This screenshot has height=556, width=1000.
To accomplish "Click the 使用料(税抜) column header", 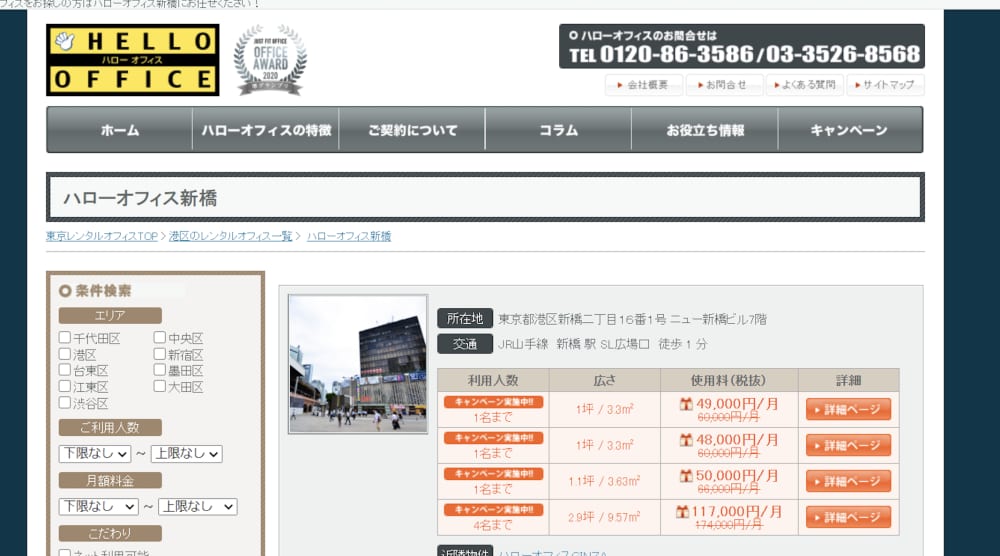I will point(729,381).
